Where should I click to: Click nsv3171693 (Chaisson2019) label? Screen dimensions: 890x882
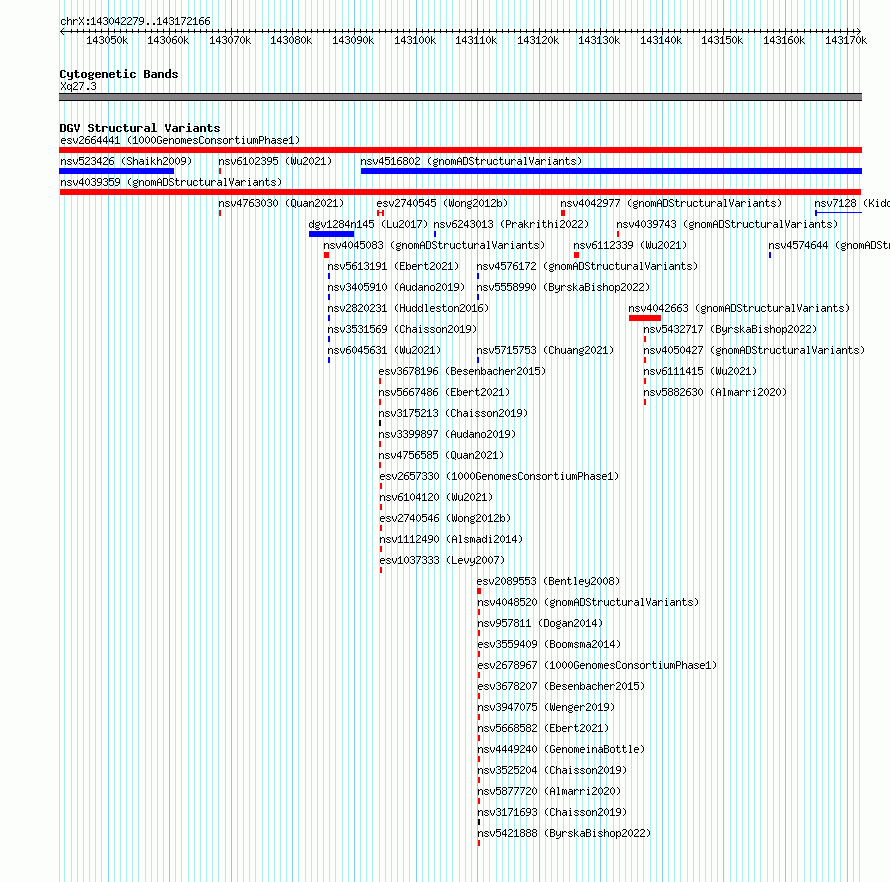(552, 812)
